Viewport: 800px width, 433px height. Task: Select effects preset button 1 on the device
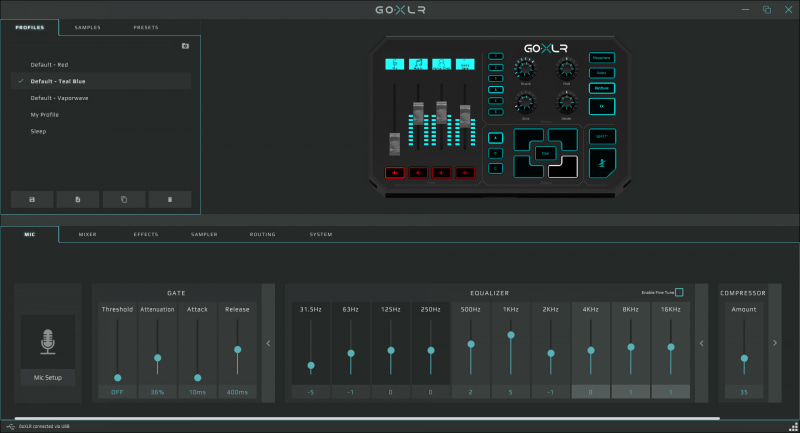[495, 56]
